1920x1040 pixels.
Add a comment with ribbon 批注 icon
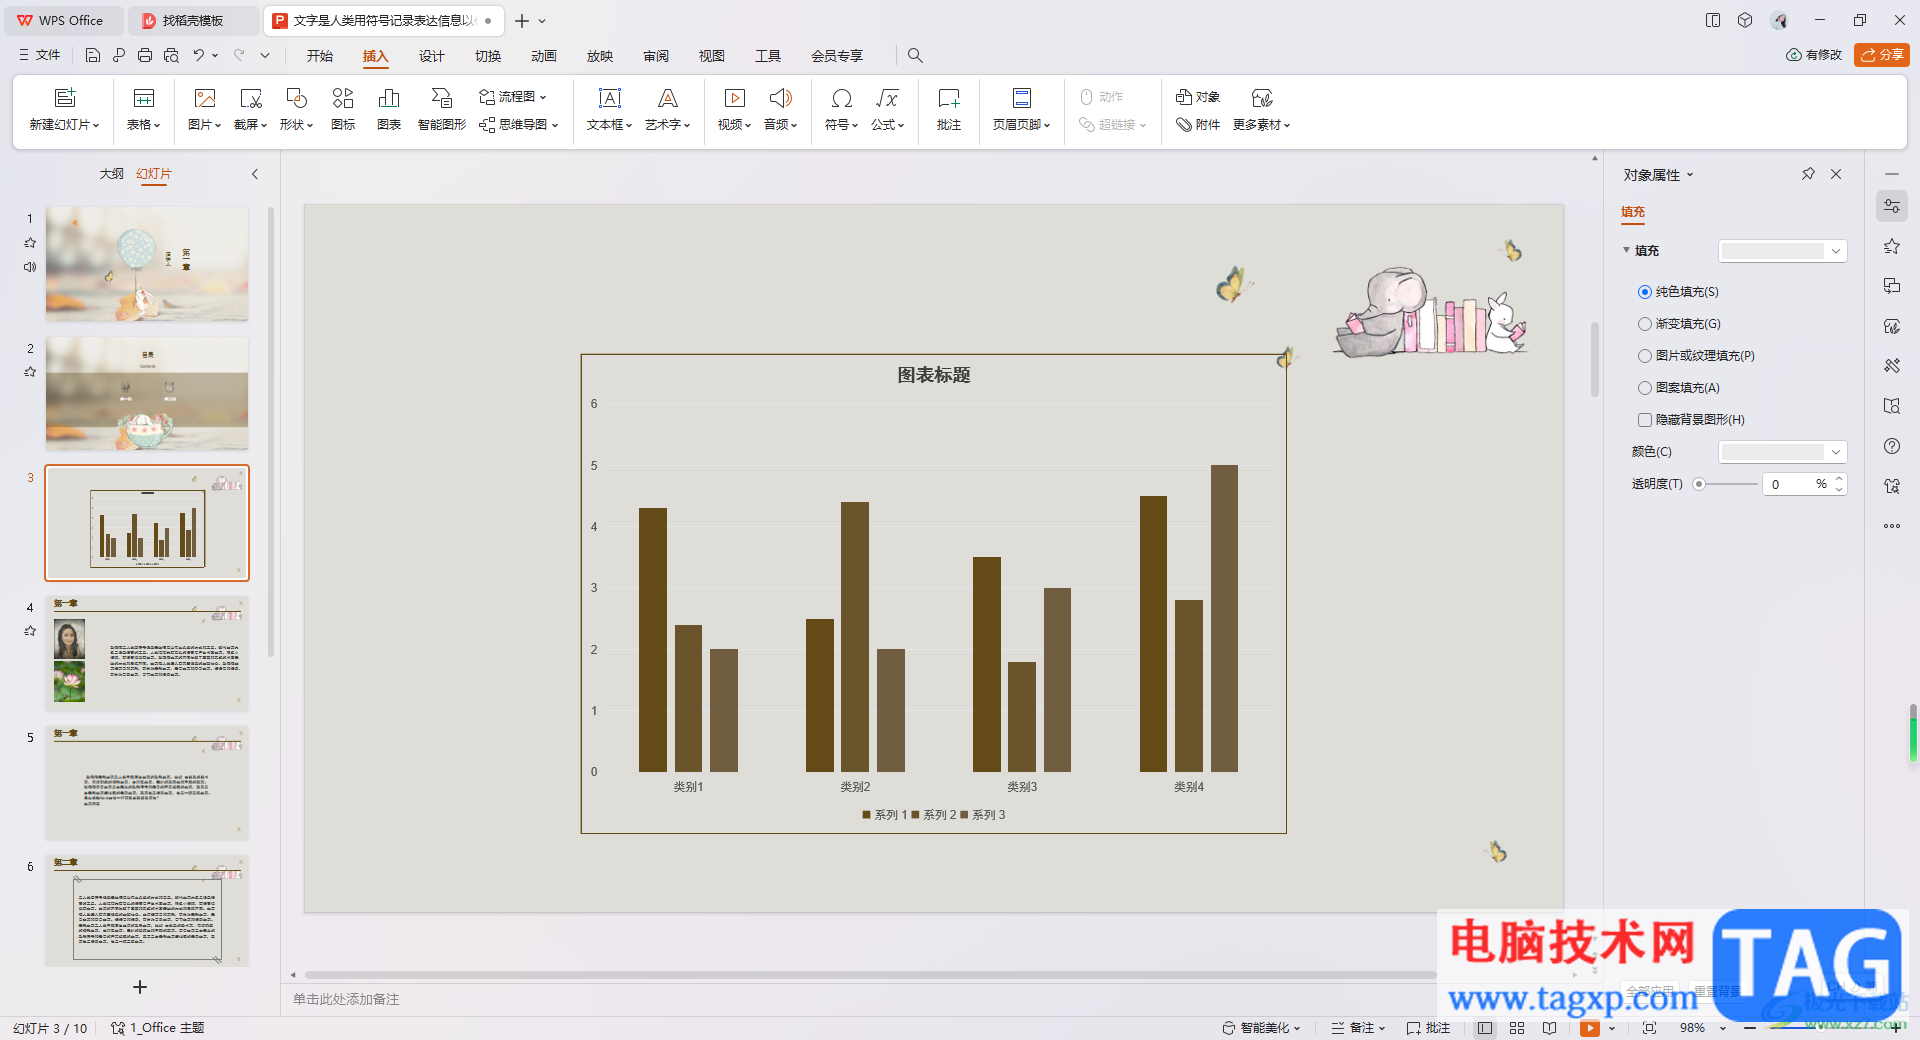click(x=948, y=98)
